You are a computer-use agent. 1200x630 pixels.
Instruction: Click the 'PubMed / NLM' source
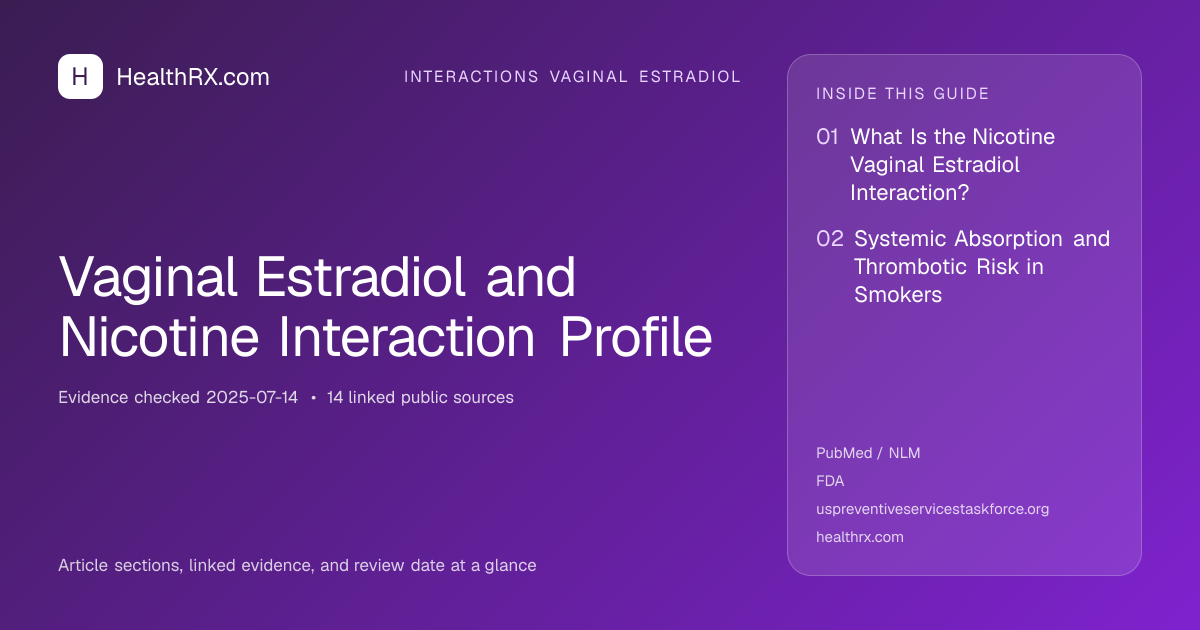(868, 453)
